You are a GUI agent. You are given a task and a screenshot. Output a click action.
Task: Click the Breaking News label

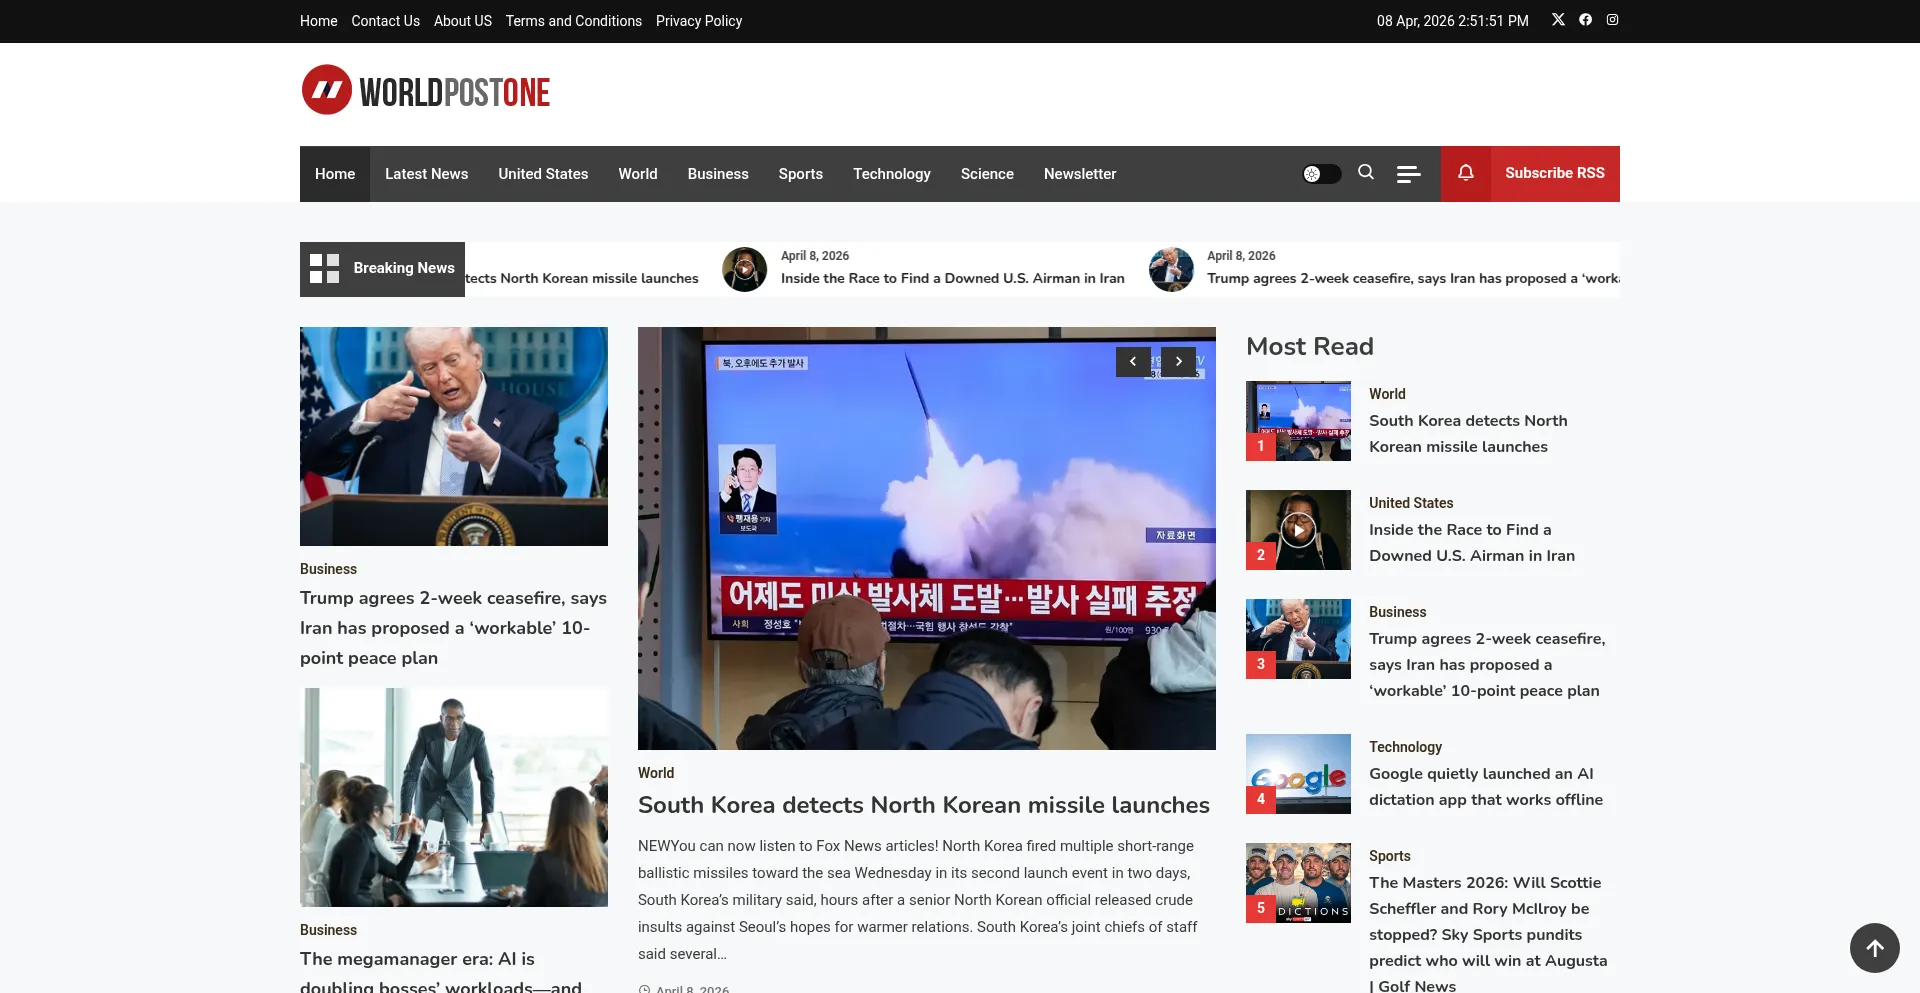point(404,268)
